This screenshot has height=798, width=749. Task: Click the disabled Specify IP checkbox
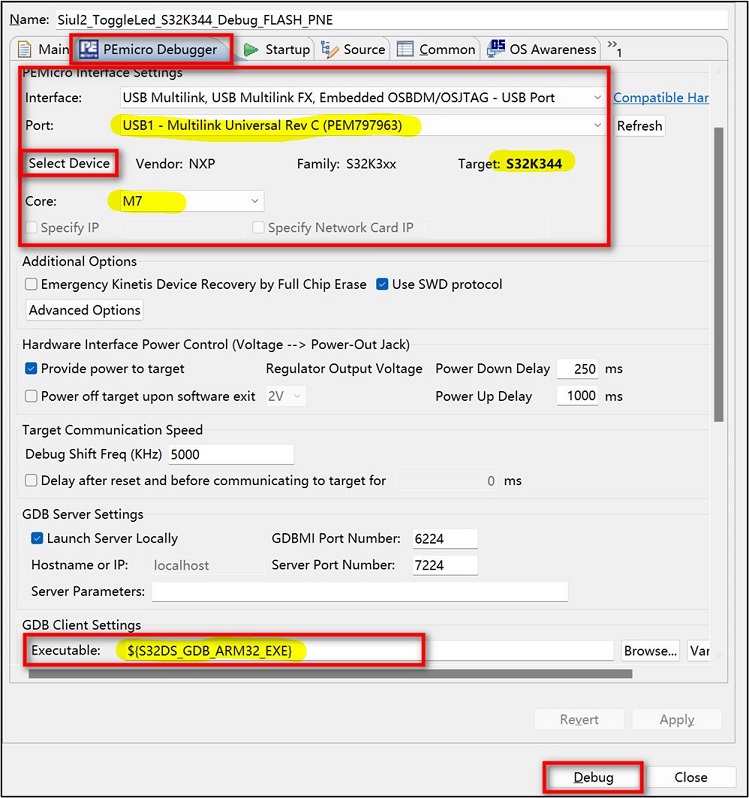(32, 227)
